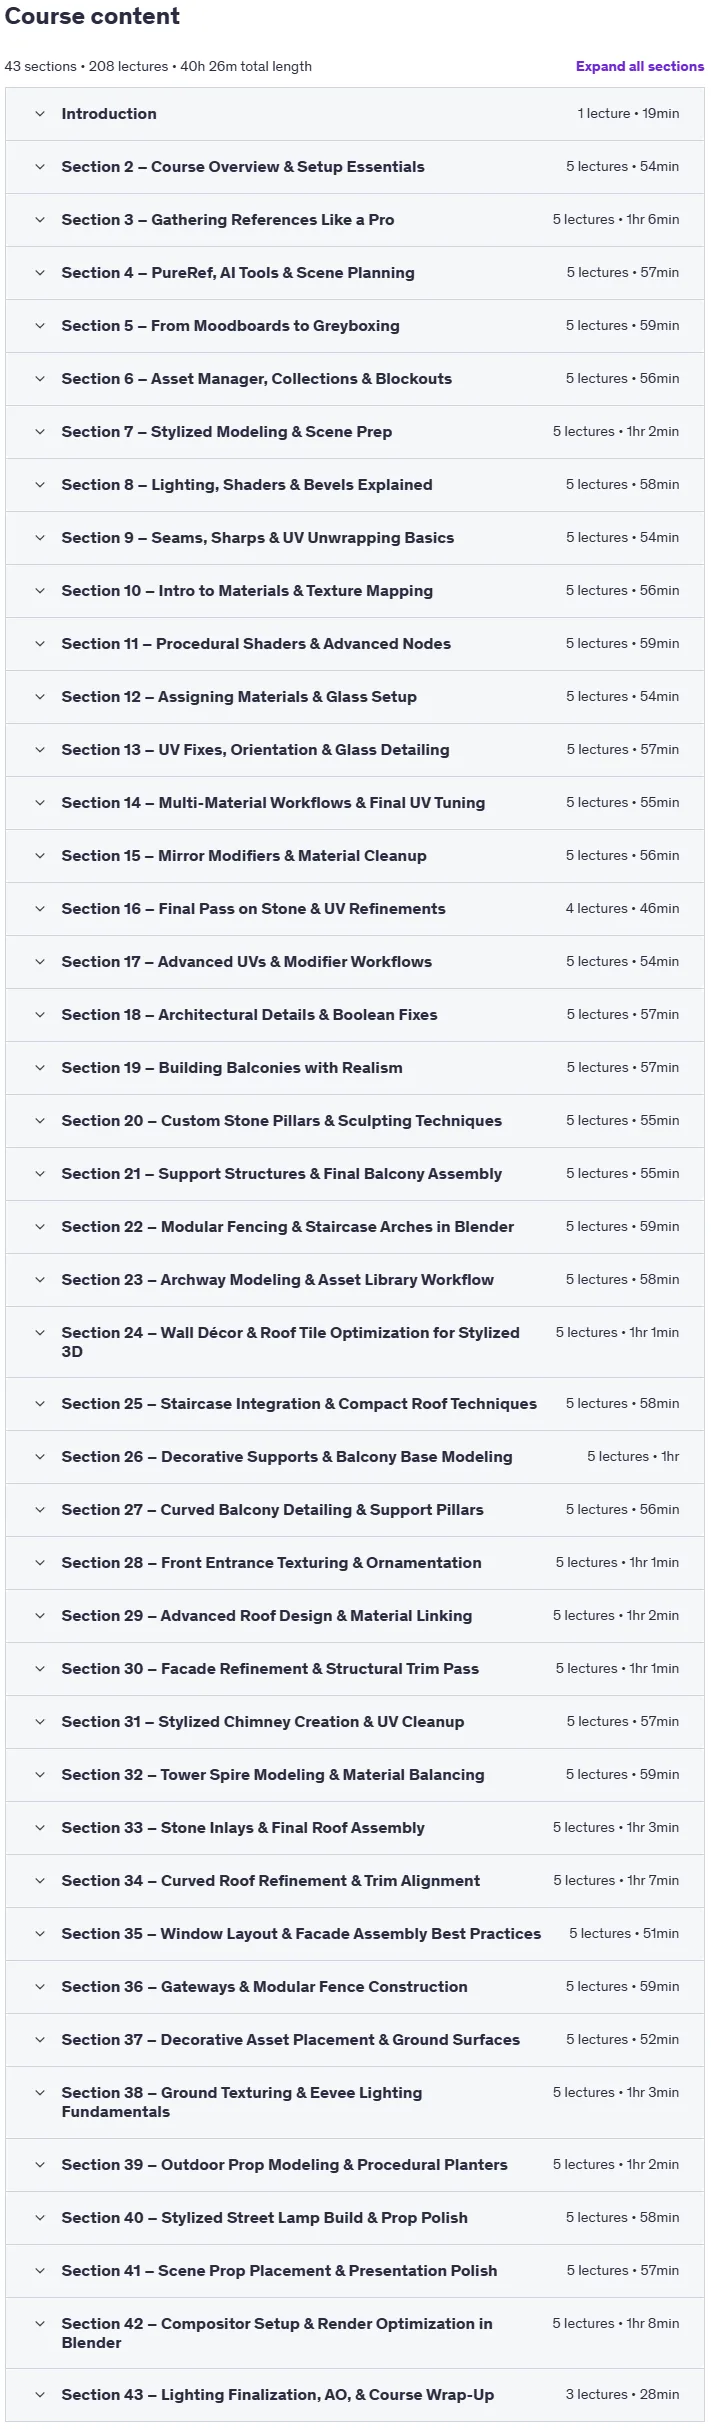This screenshot has height=2429, width=711.
Task: Expand Section 2 Course Overview chevron
Action: (40, 167)
